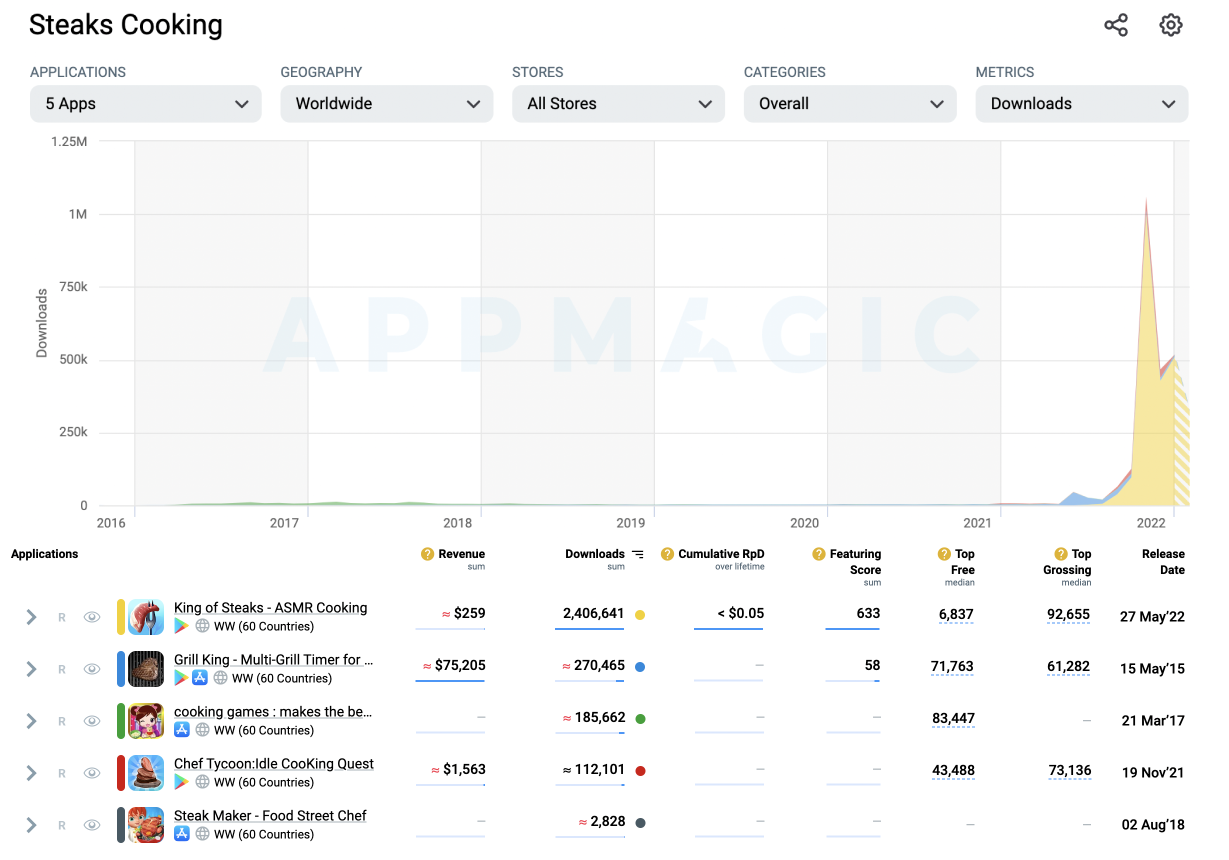Hide King of Steaks with eye toggle
Screen dimensions: 1229x860
[x=92, y=617]
